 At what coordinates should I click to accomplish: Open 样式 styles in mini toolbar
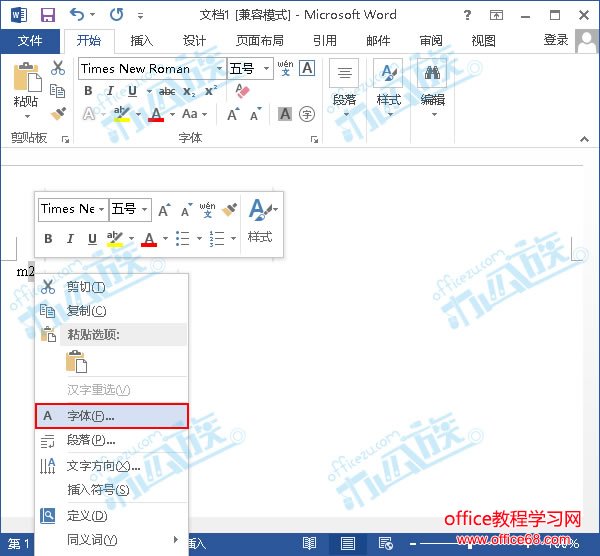(260, 221)
